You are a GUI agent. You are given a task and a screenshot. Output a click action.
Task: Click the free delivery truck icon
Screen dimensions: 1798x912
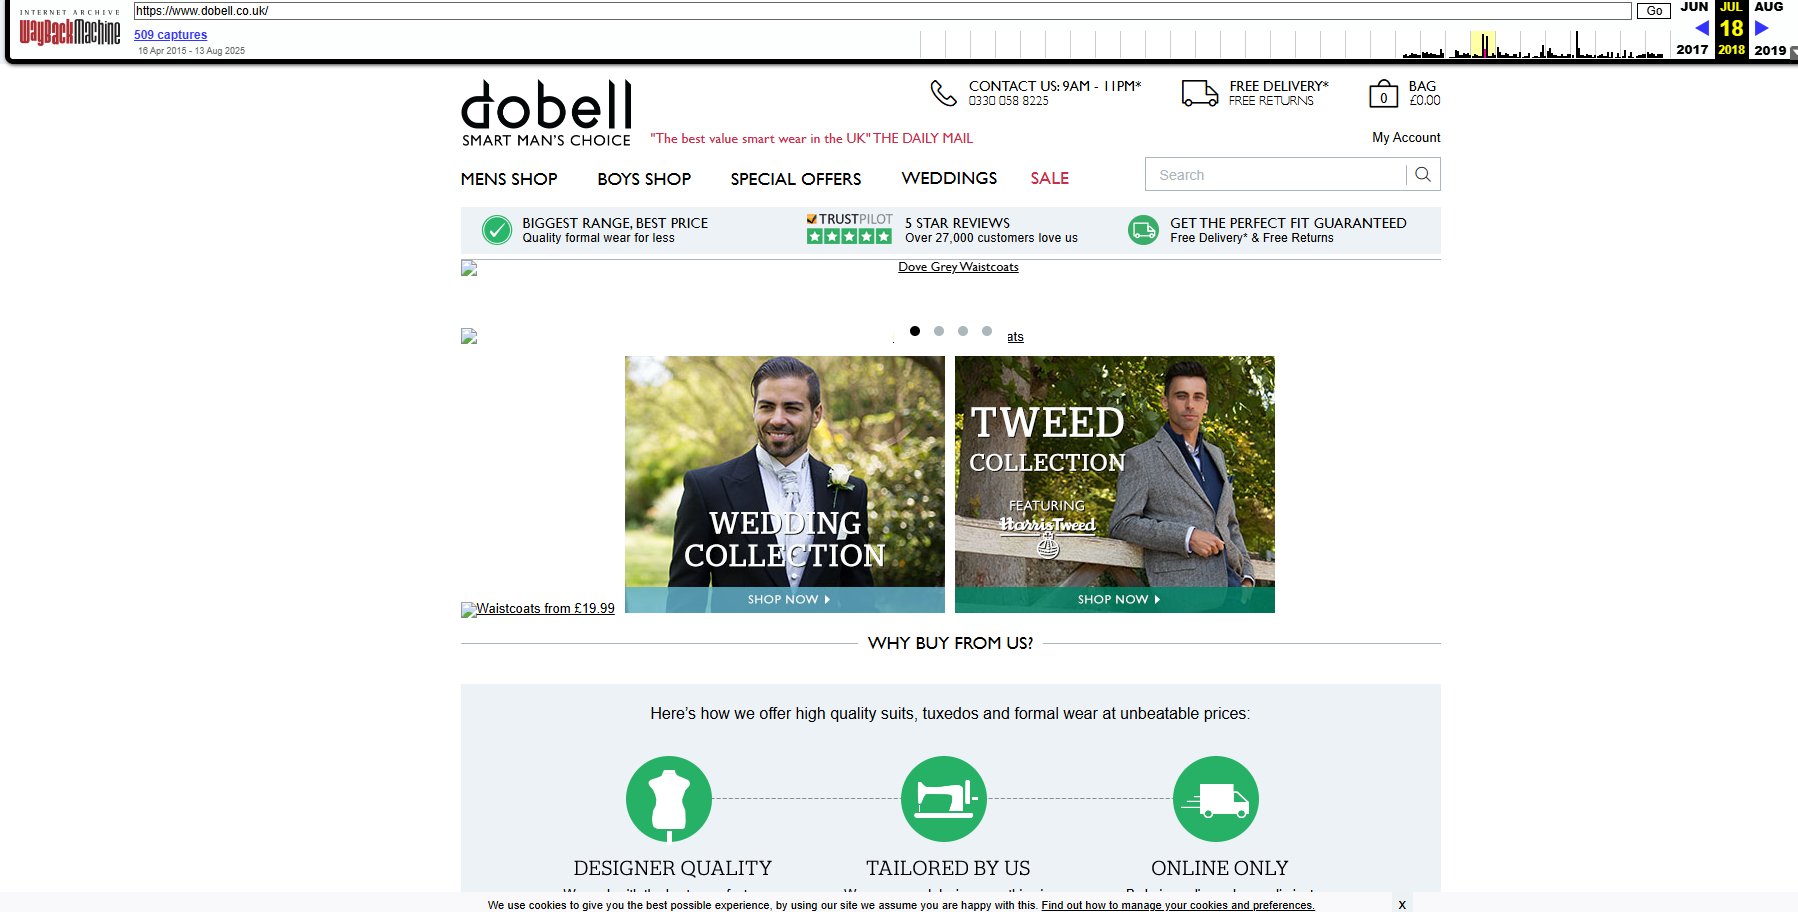pos(1199,93)
